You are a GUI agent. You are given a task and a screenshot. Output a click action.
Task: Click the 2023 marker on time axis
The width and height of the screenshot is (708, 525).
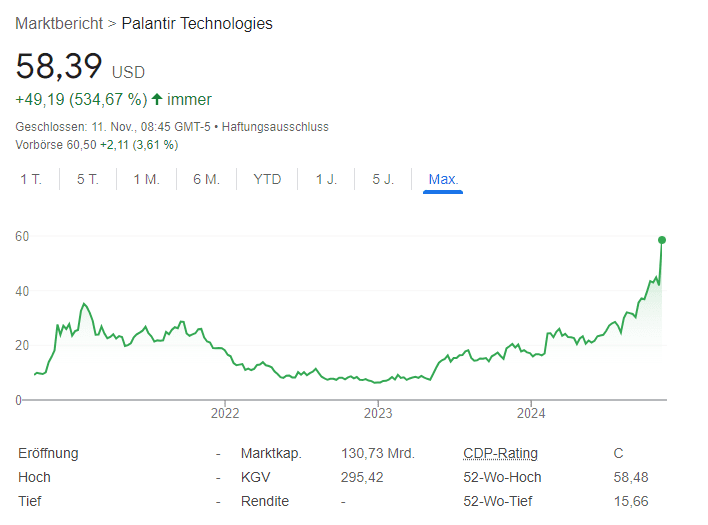[378, 413]
